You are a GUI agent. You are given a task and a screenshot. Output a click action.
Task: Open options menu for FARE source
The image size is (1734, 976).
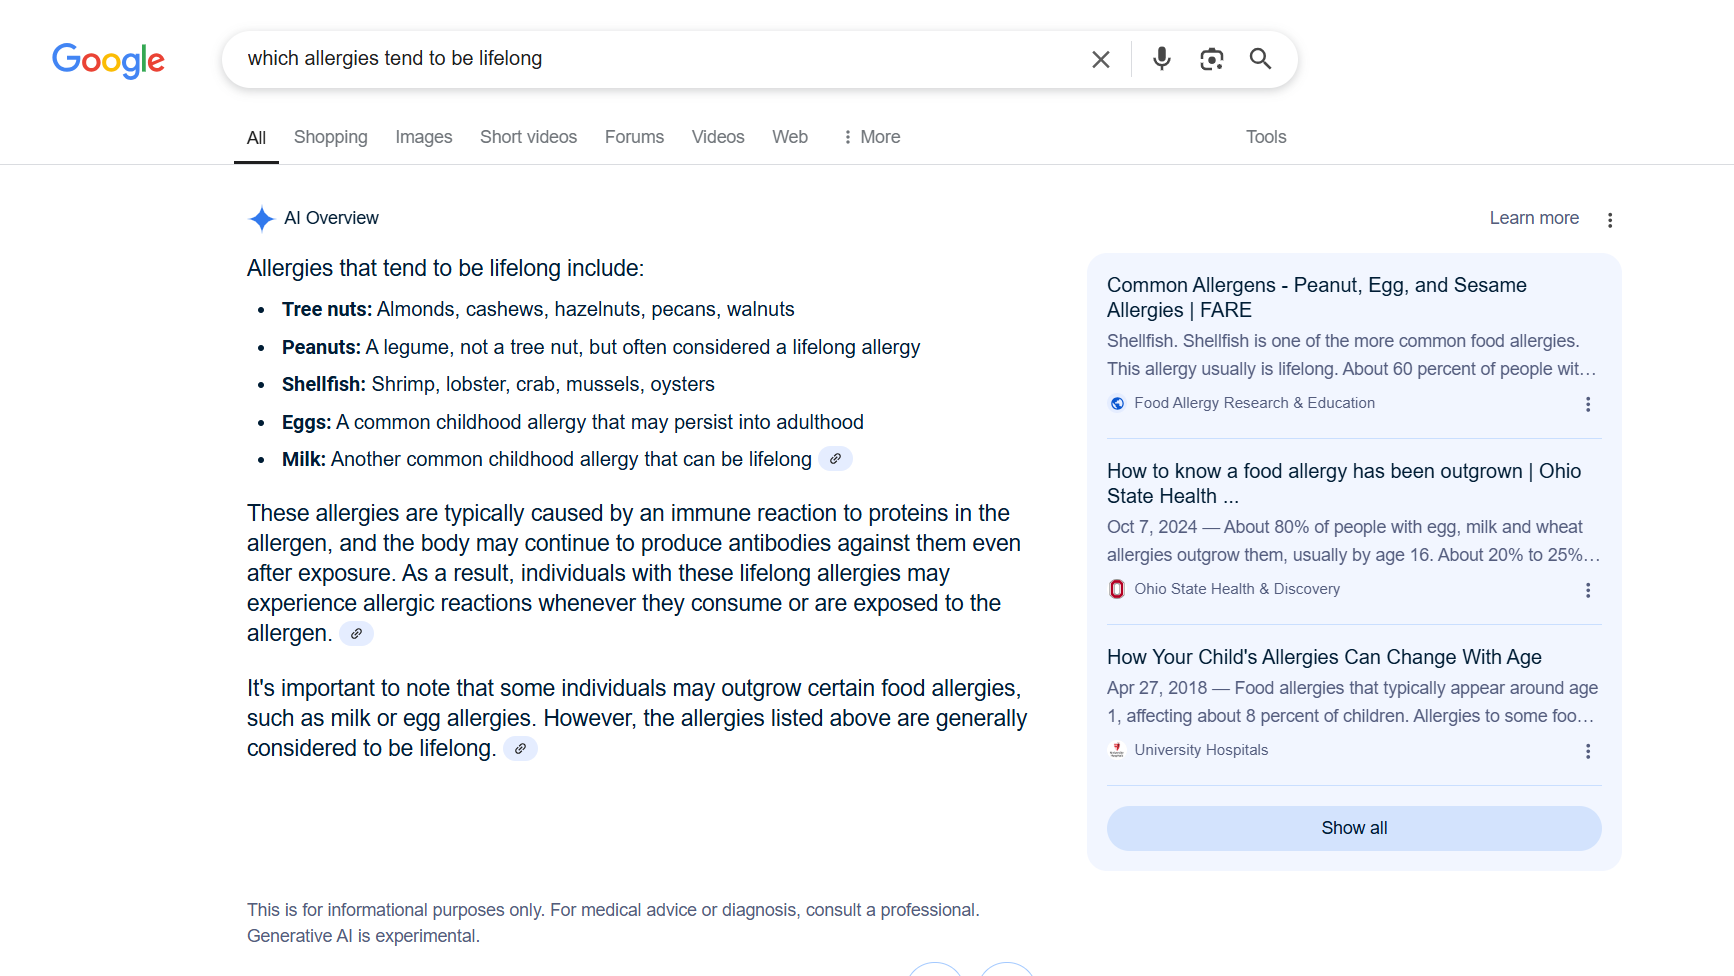[x=1588, y=404]
